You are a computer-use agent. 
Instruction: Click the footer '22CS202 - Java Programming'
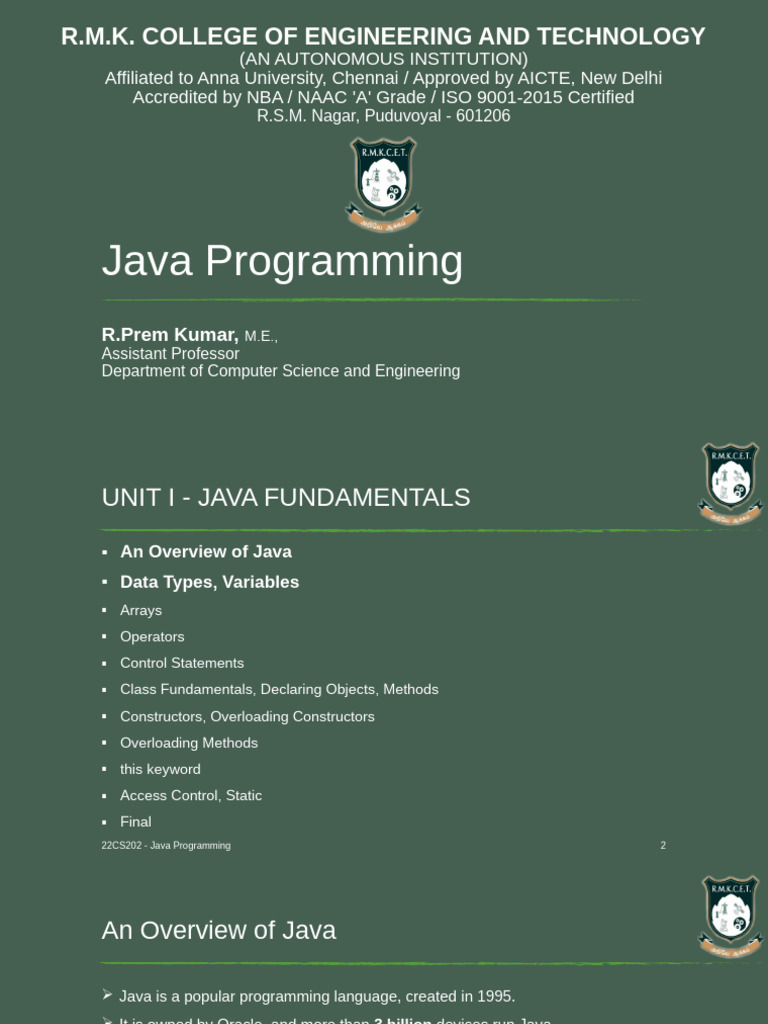tap(166, 846)
